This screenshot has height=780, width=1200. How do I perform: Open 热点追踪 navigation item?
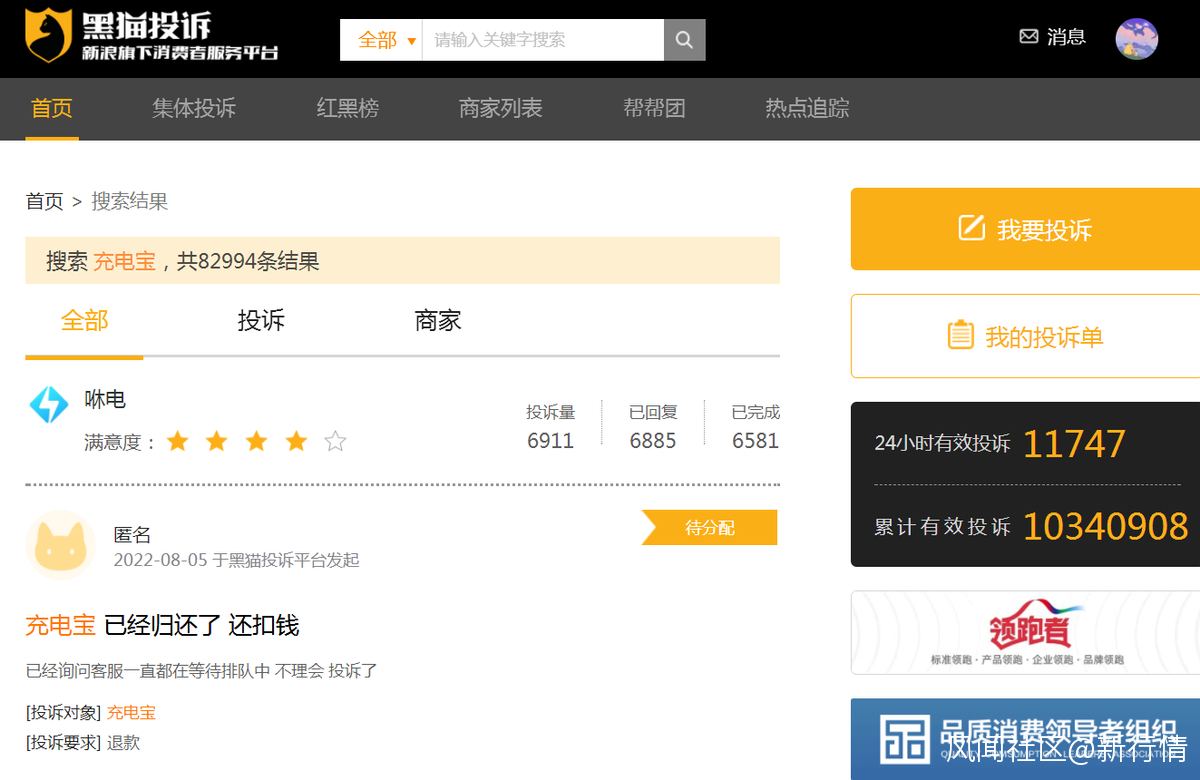[807, 108]
